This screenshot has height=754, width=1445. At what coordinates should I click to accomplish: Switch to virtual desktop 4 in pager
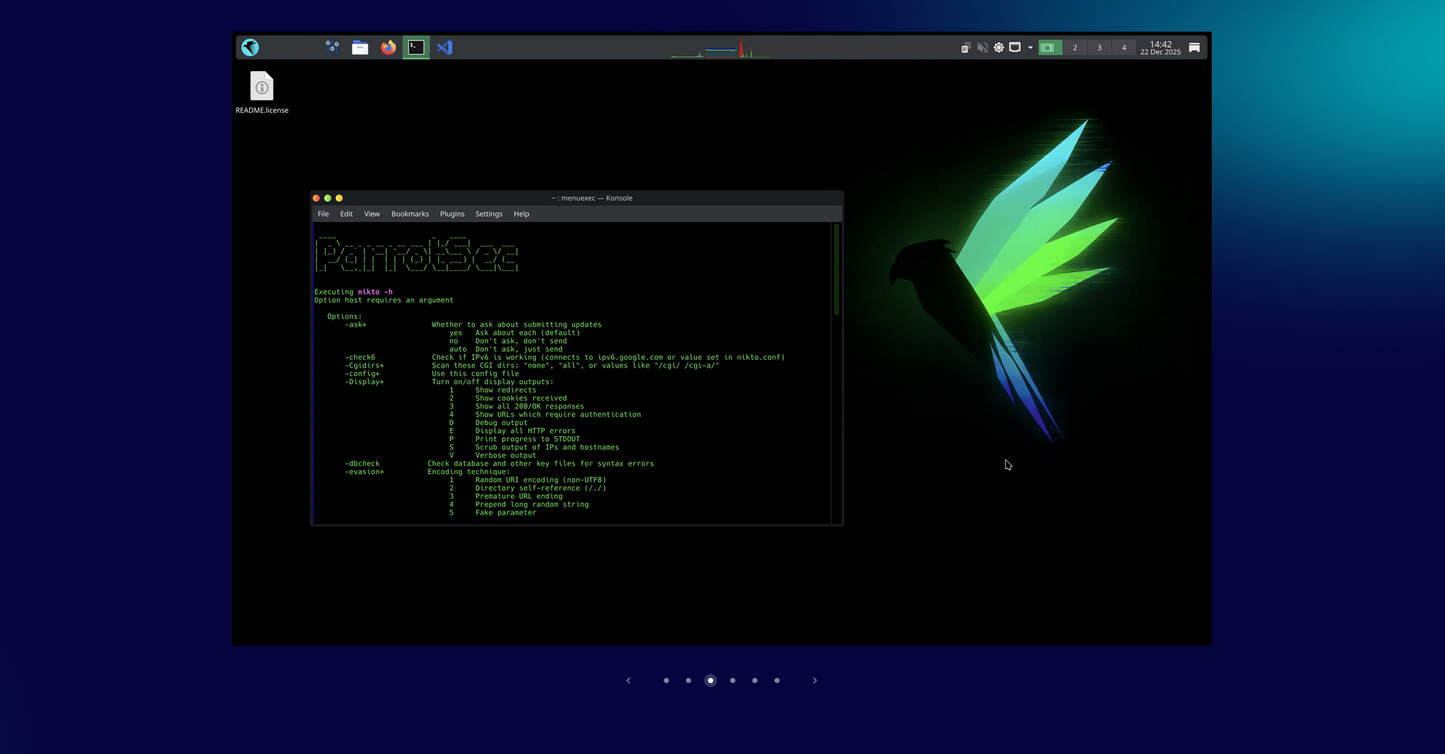1123,47
